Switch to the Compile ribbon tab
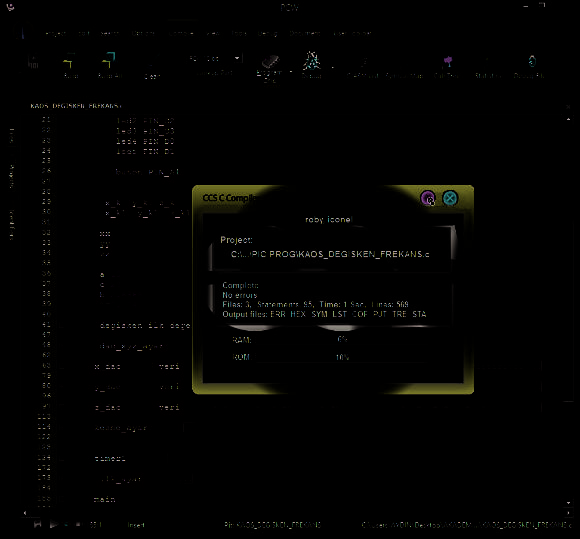 coord(181,34)
